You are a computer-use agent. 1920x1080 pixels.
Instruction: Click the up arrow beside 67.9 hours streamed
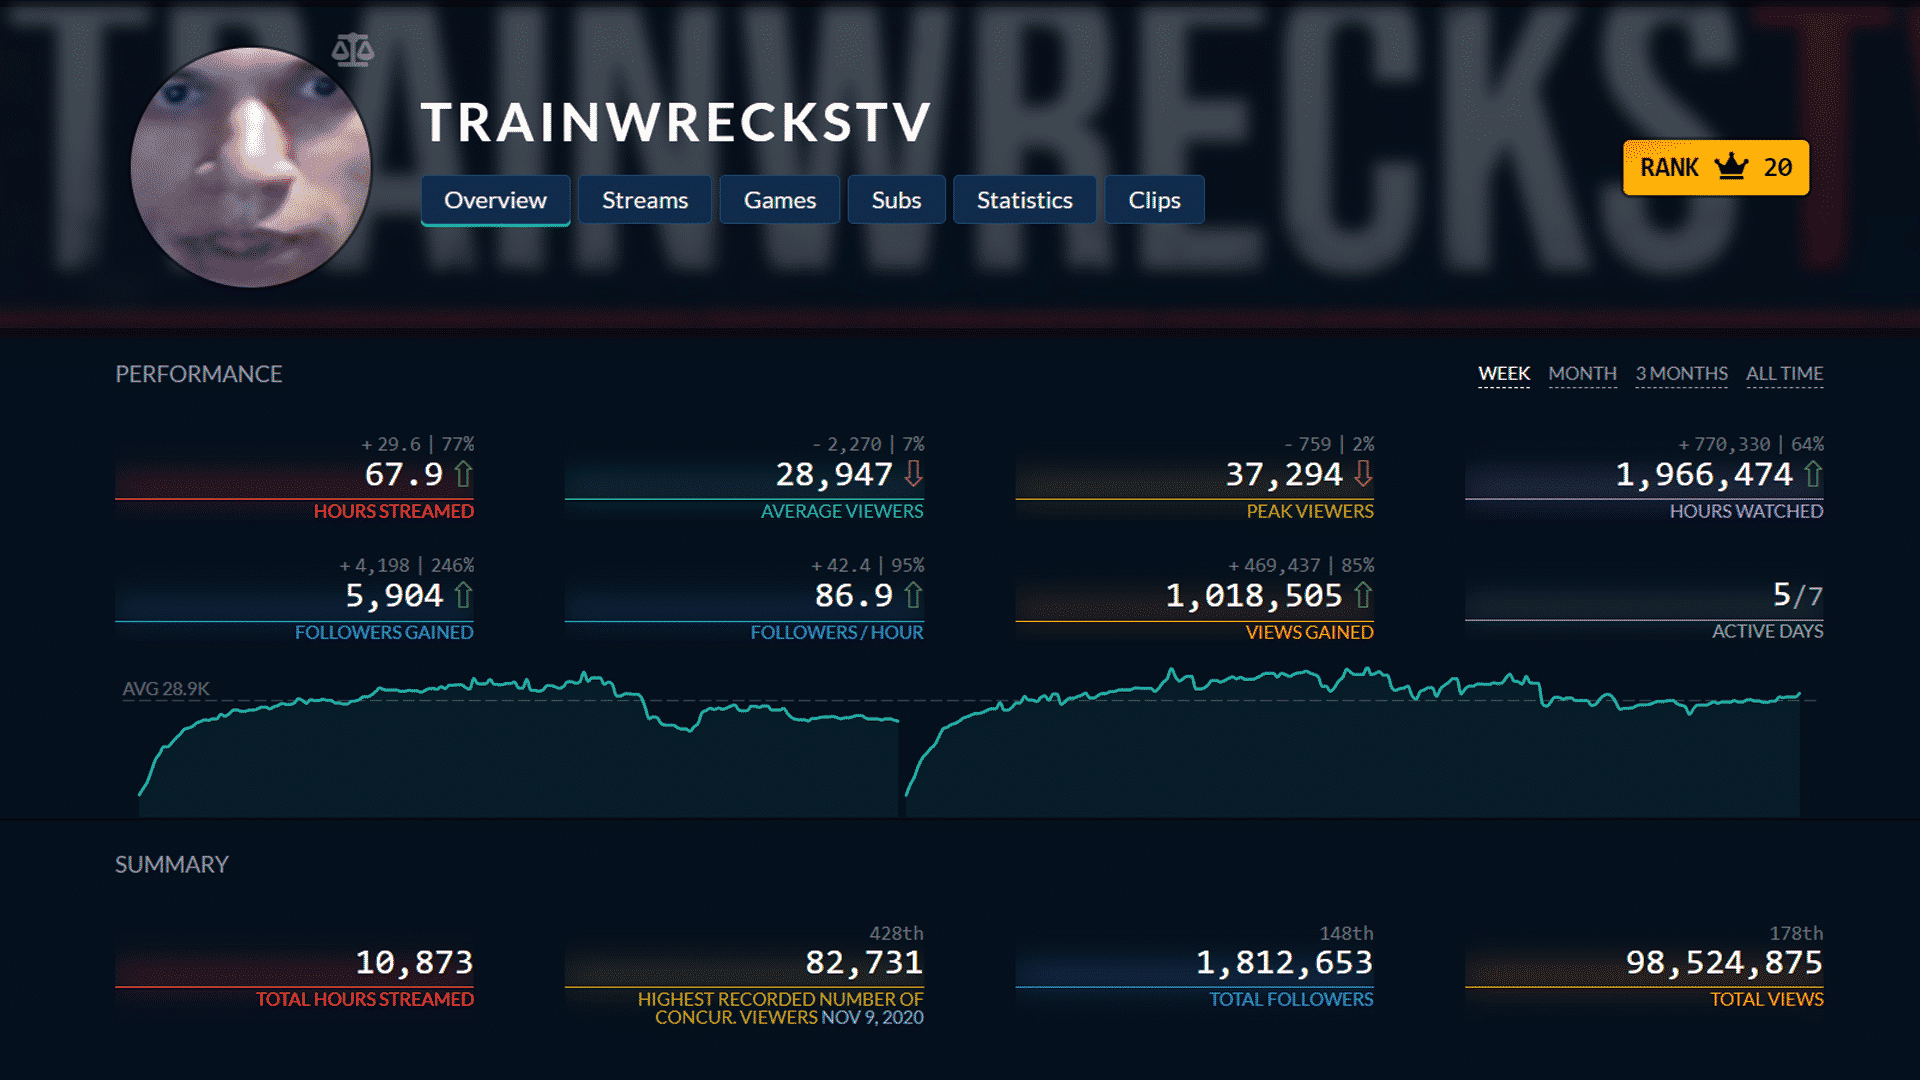click(463, 474)
